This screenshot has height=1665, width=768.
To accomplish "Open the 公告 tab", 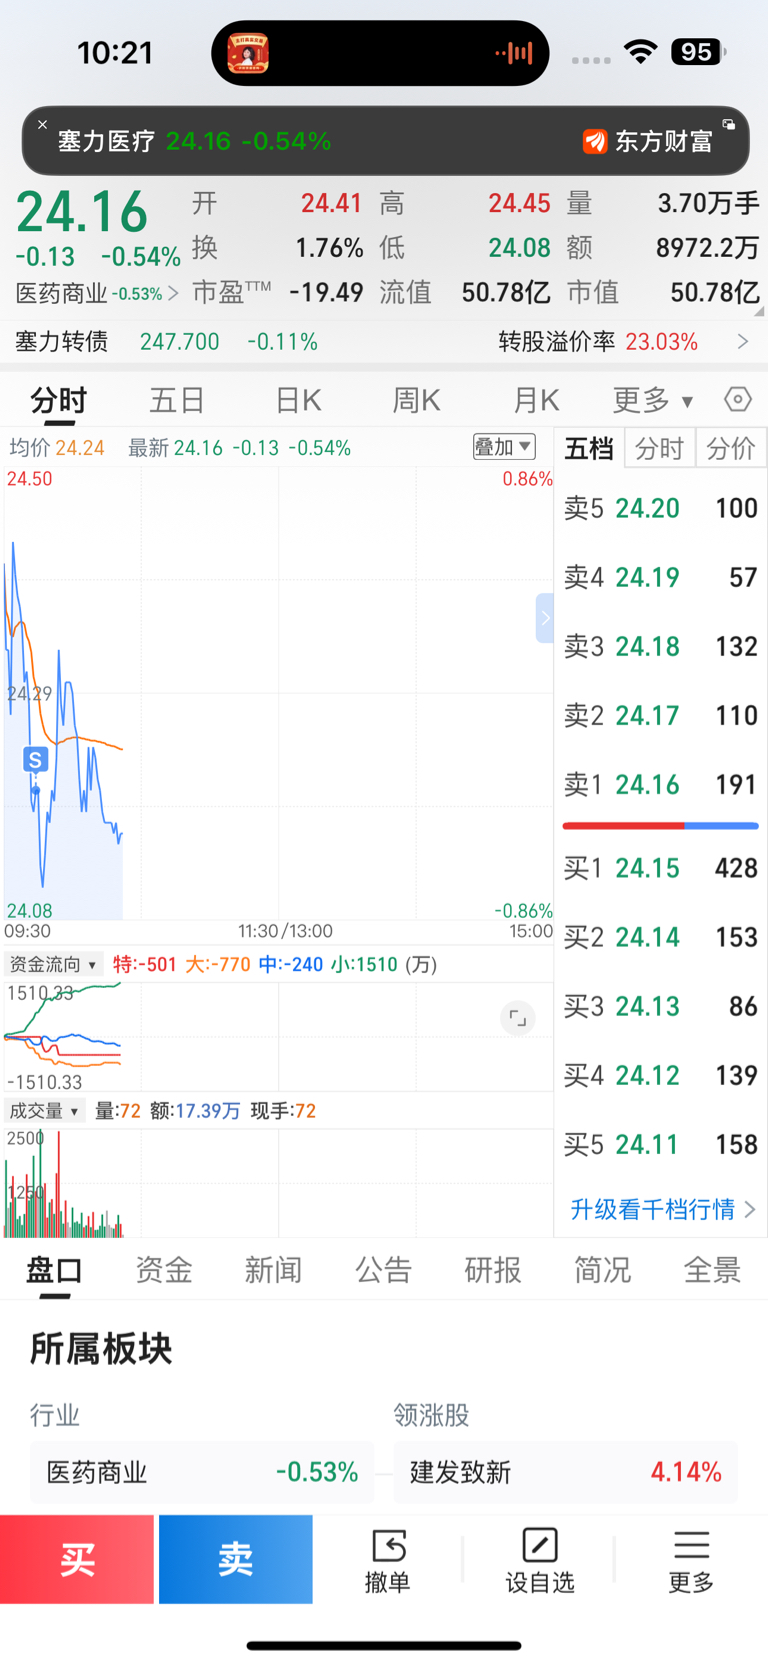I will coord(383,1270).
